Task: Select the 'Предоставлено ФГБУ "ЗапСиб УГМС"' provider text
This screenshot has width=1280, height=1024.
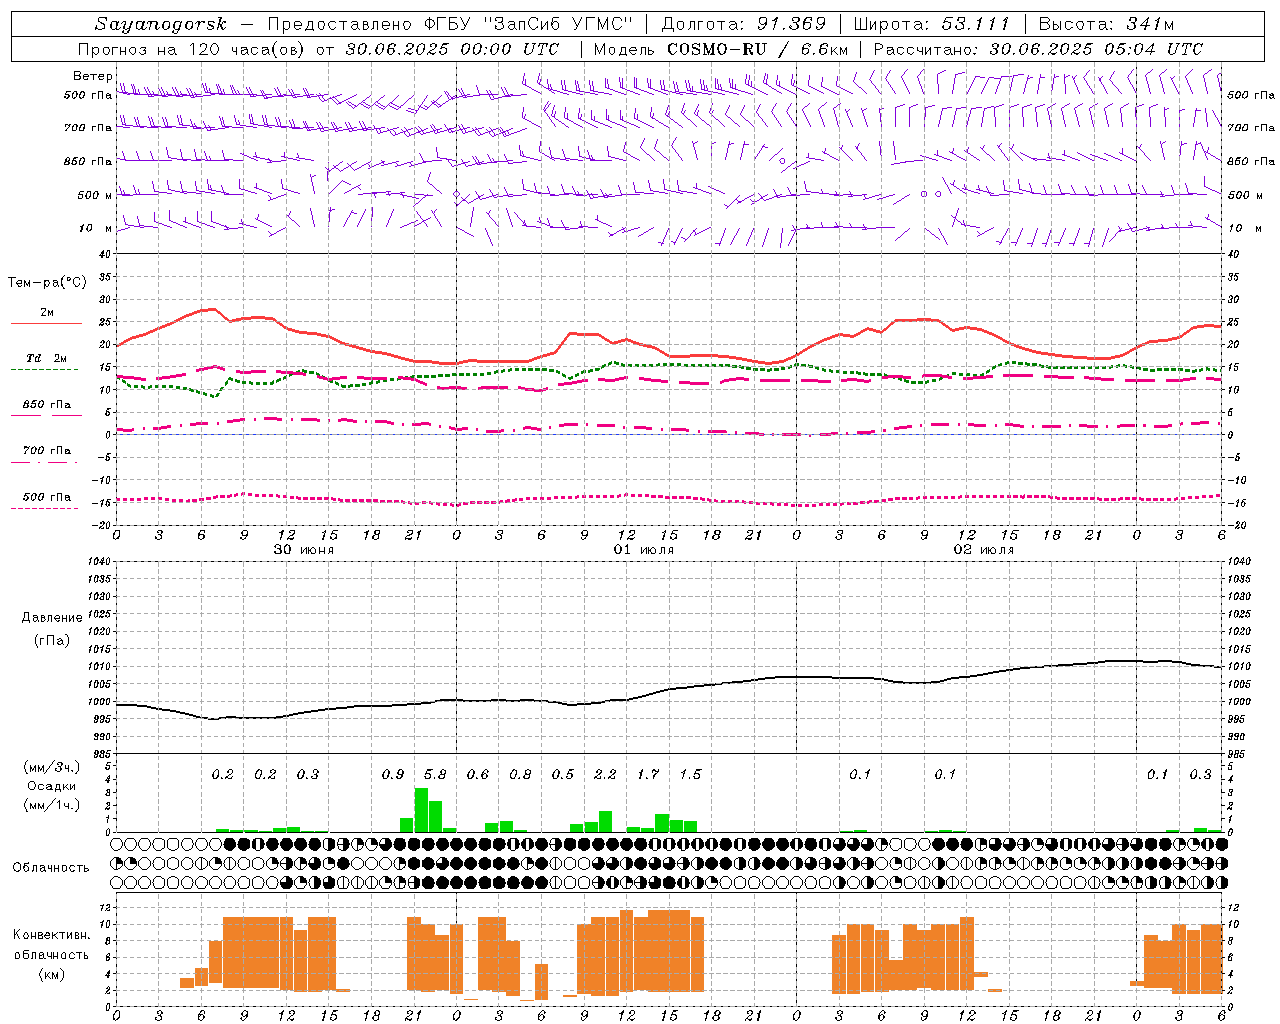Action: pos(451,24)
